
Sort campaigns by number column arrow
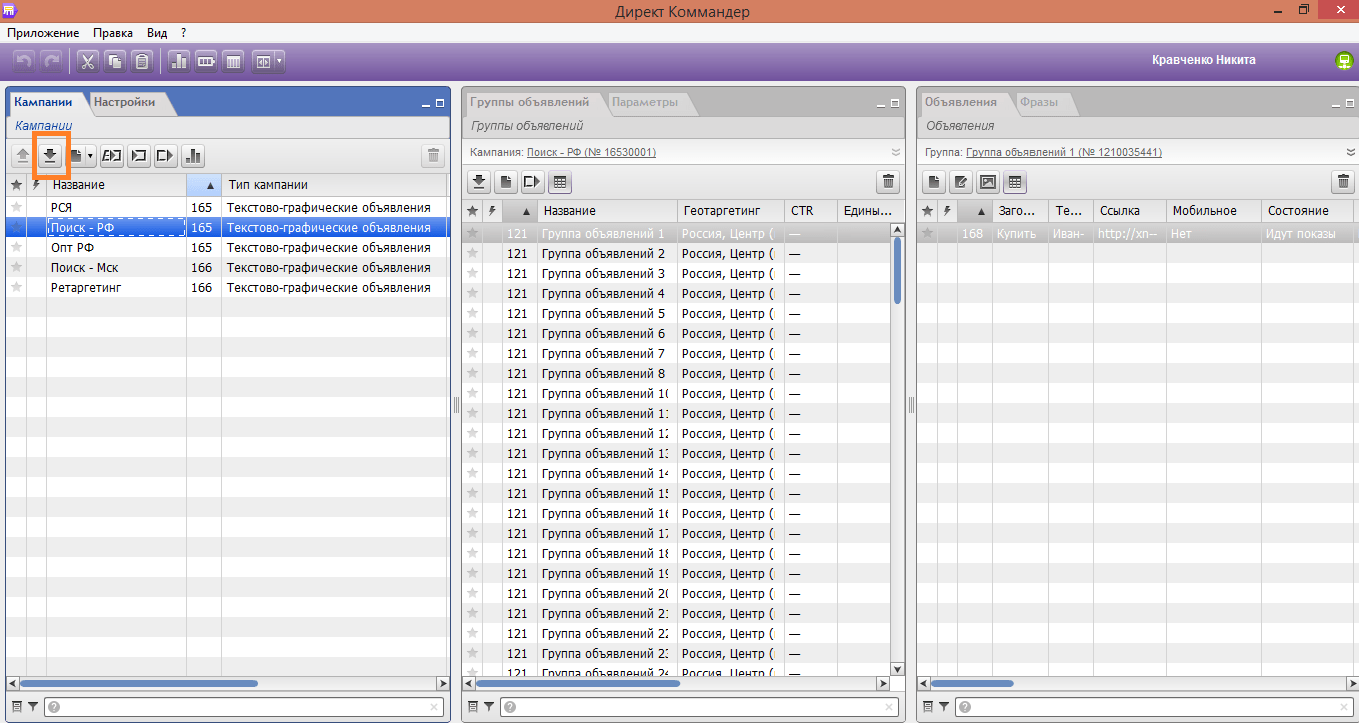pyautogui.click(x=211, y=186)
